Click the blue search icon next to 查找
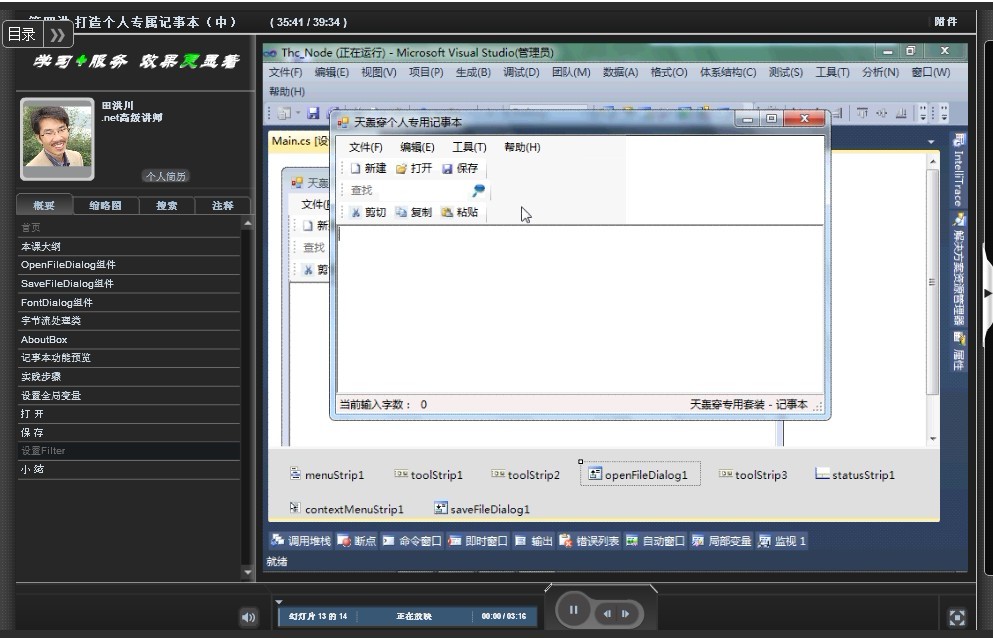 478,190
